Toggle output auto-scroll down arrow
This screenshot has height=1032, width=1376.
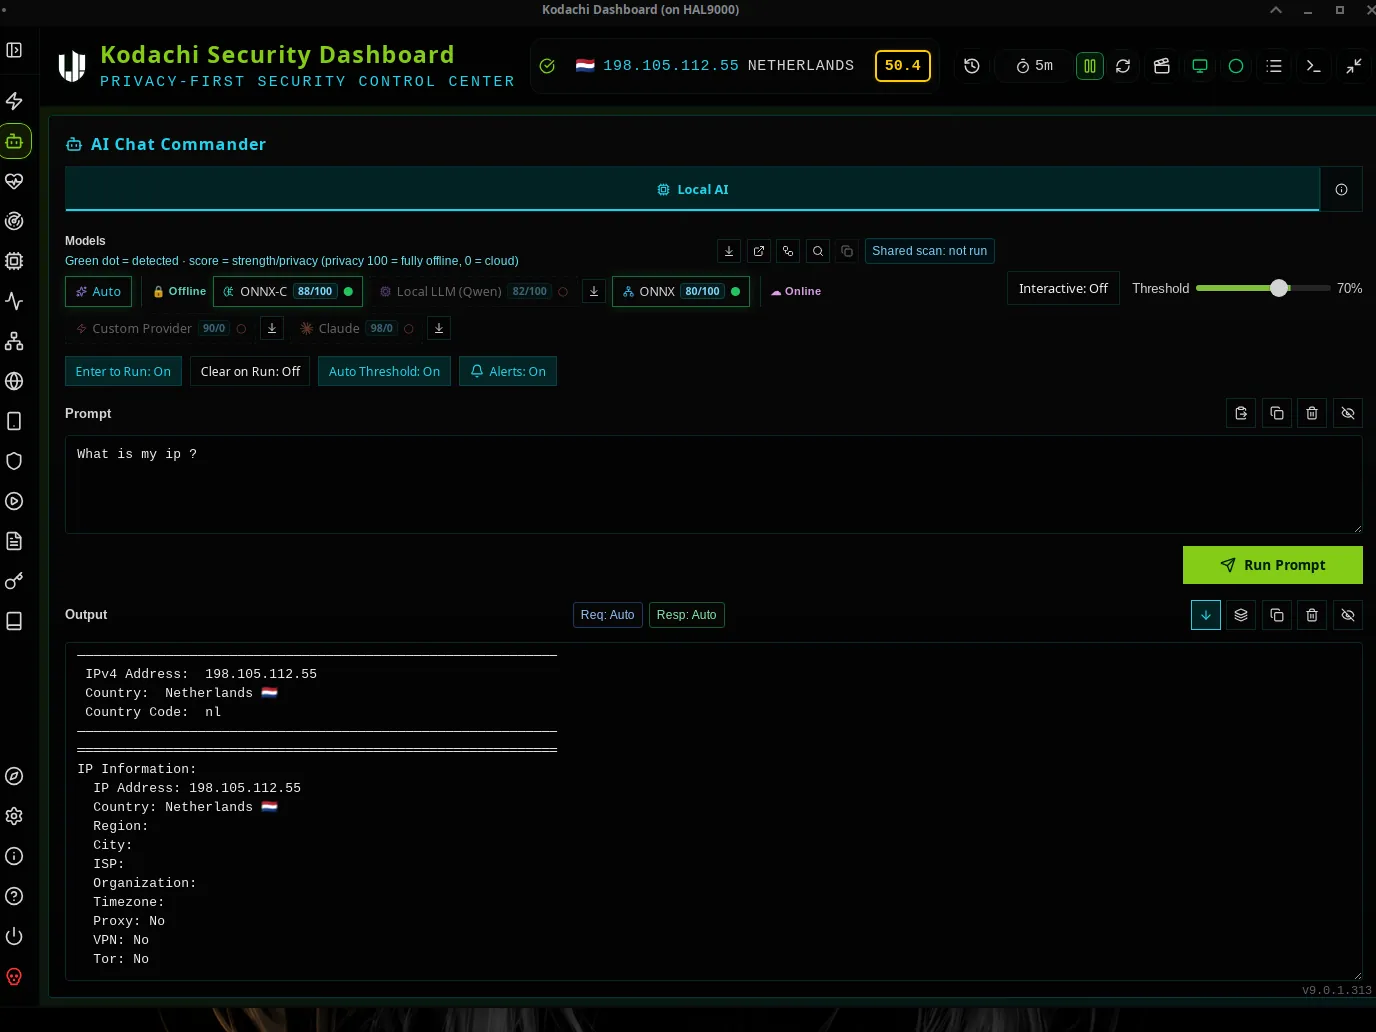[x=1206, y=615]
